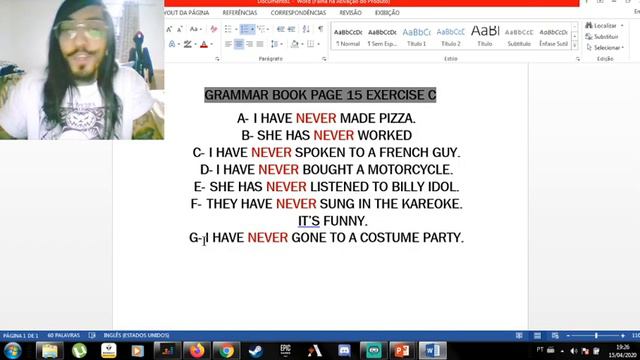
Task: Open the Referências tab
Action: tap(240, 13)
